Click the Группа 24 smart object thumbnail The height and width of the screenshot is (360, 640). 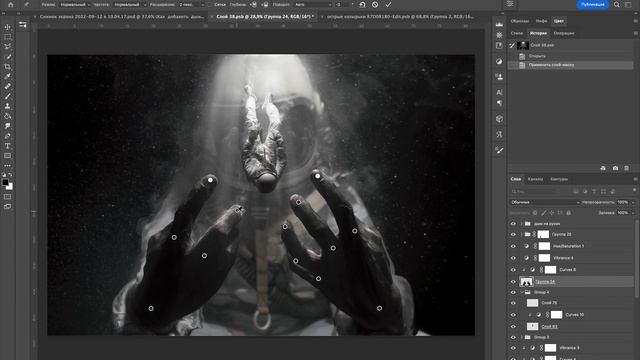pos(526,282)
